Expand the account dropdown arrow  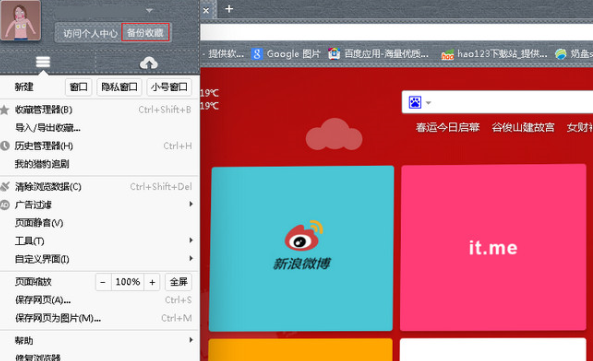(149, 10)
